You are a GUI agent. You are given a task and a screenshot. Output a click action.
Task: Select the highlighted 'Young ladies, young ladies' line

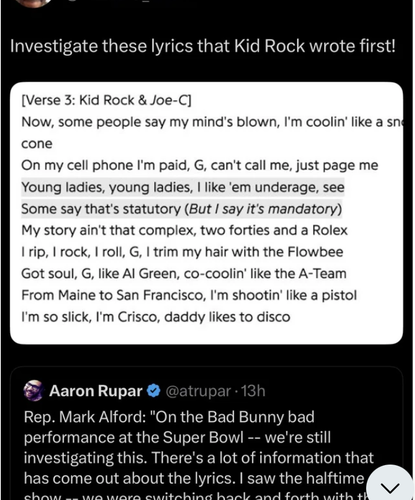pyautogui.click(x=183, y=187)
